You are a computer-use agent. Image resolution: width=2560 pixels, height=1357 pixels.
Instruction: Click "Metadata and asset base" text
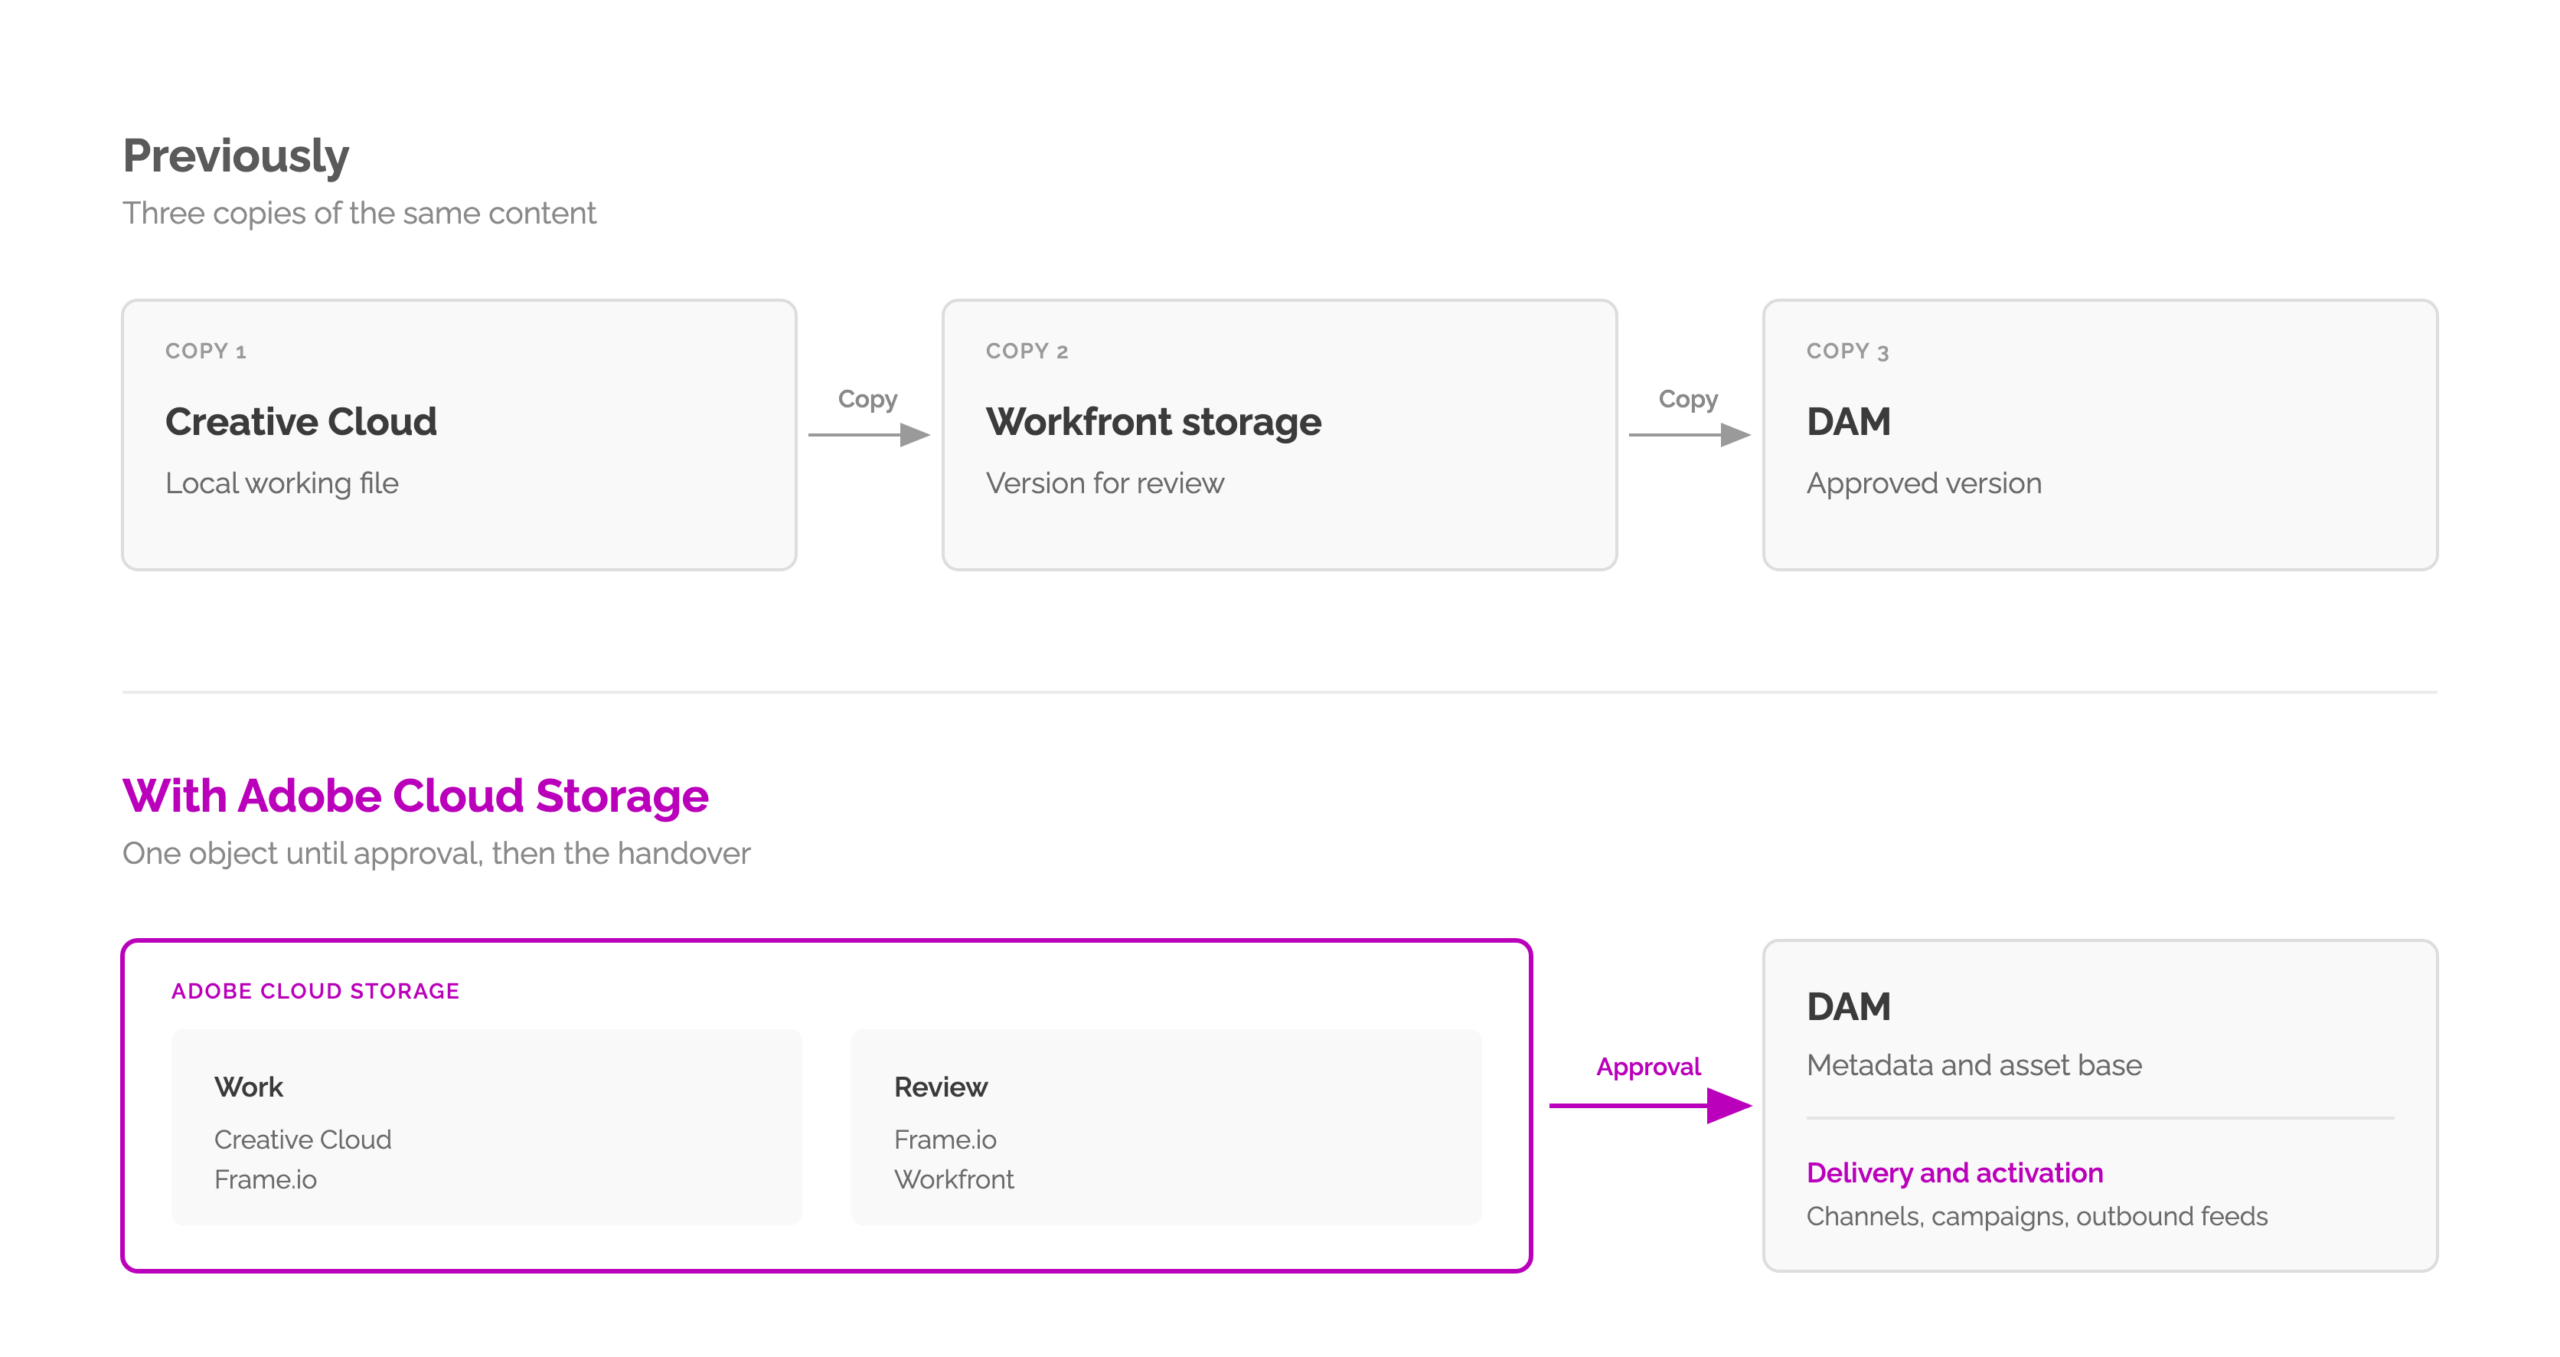pos(1974,1065)
